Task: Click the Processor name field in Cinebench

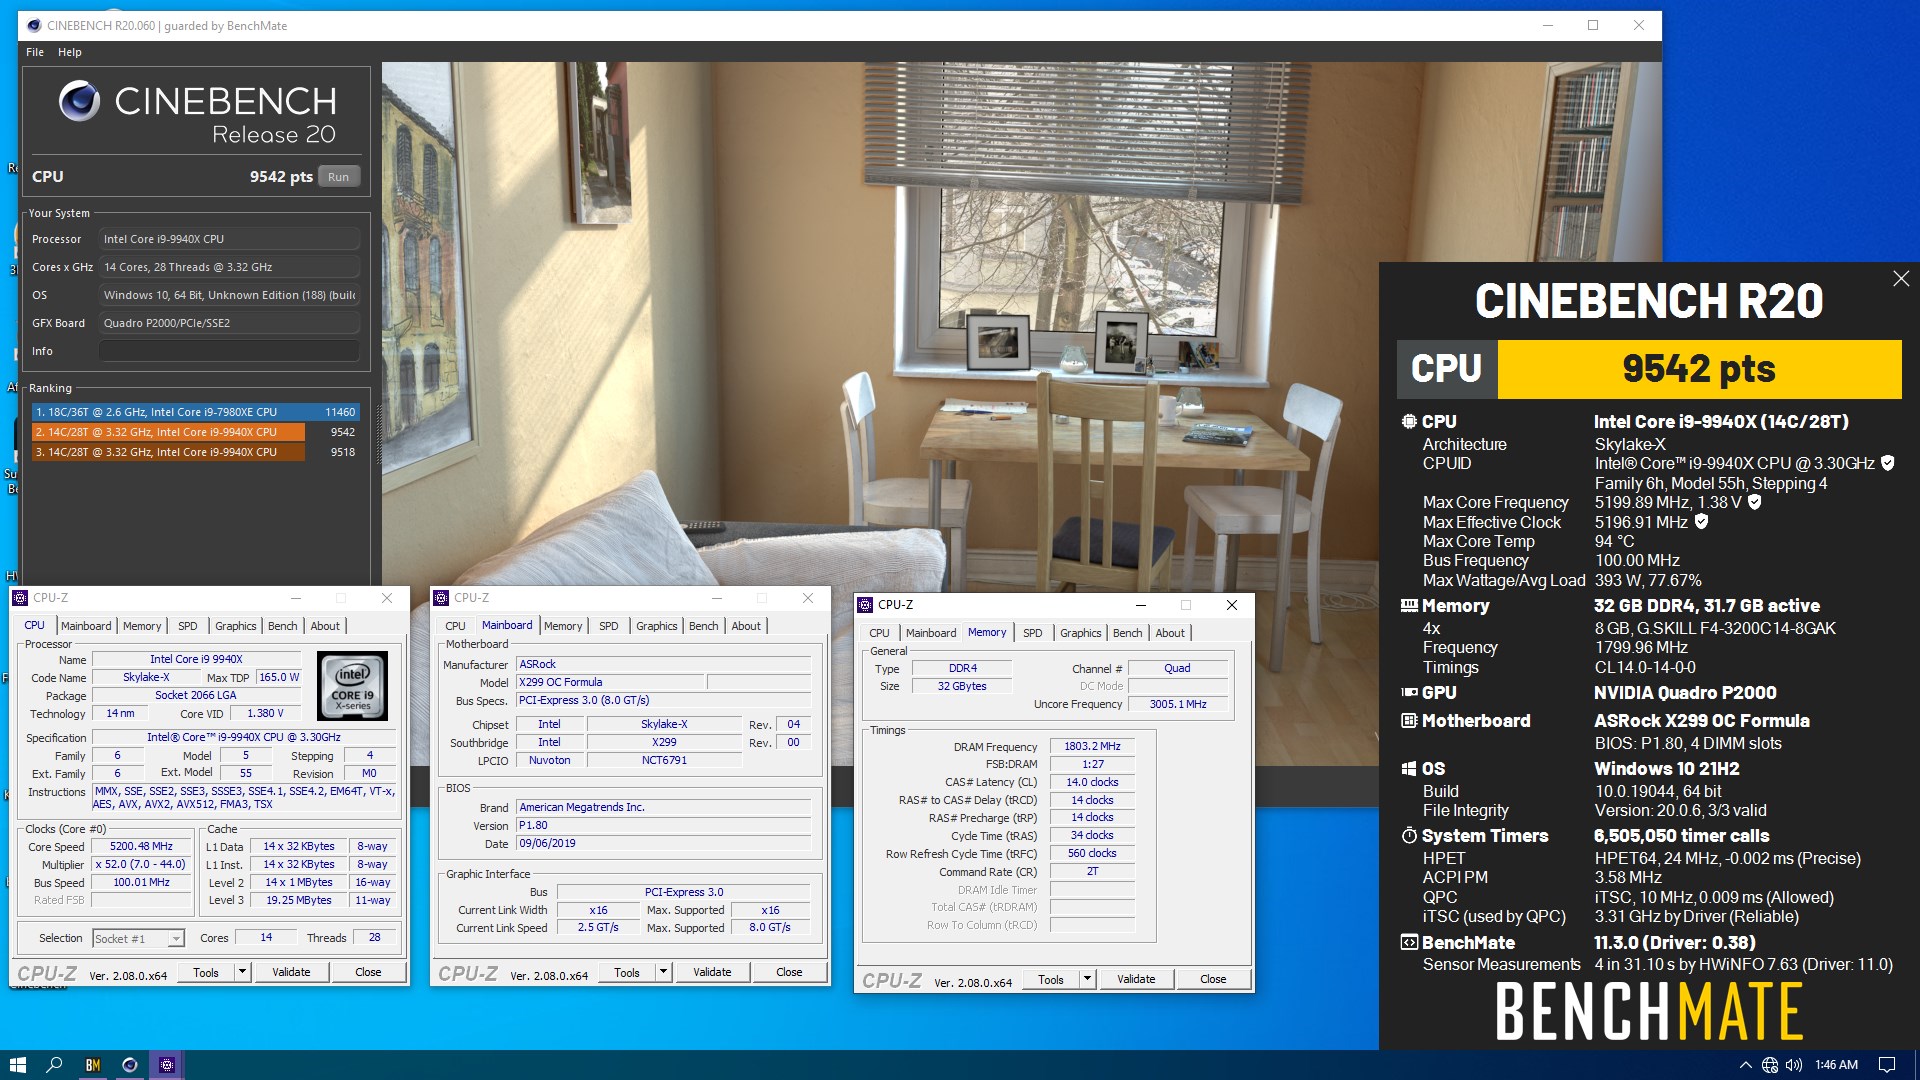Action: point(229,239)
